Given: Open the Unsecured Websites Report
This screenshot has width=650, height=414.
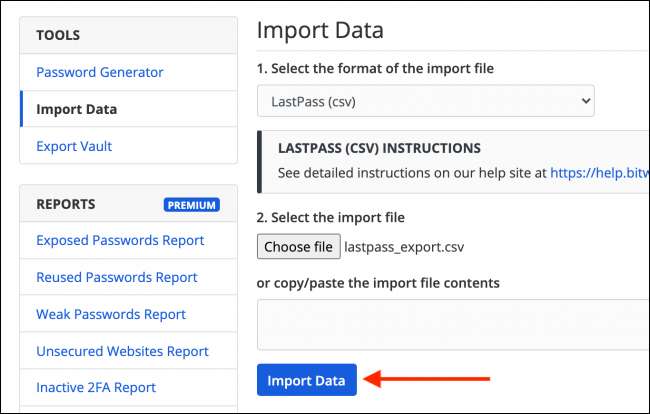Looking at the screenshot, I should click(x=122, y=351).
